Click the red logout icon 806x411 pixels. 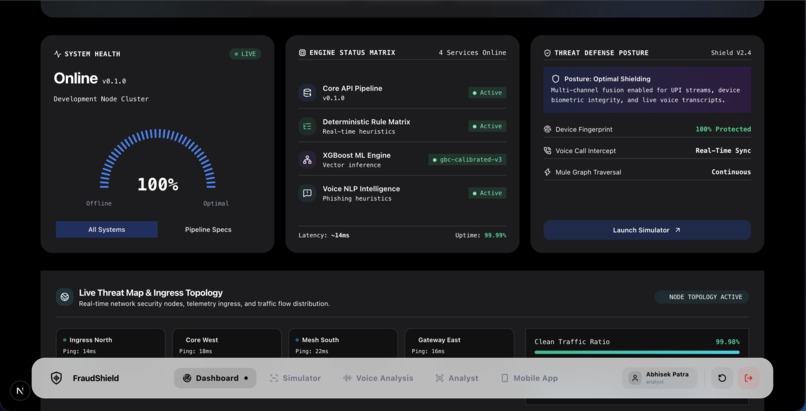pyautogui.click(x=748, y=378)
